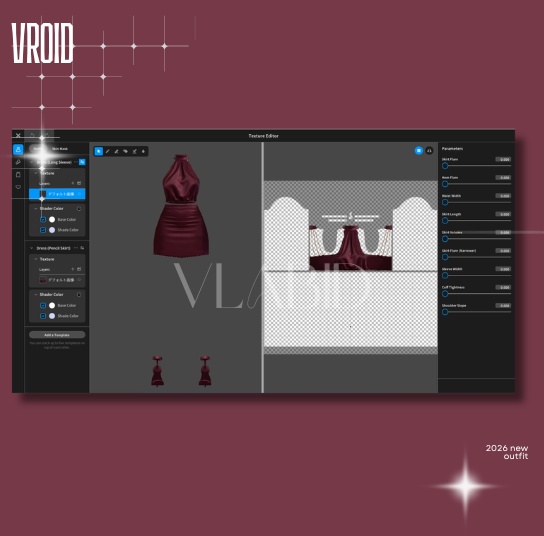Click the Waist Width value field

point(503,196)
